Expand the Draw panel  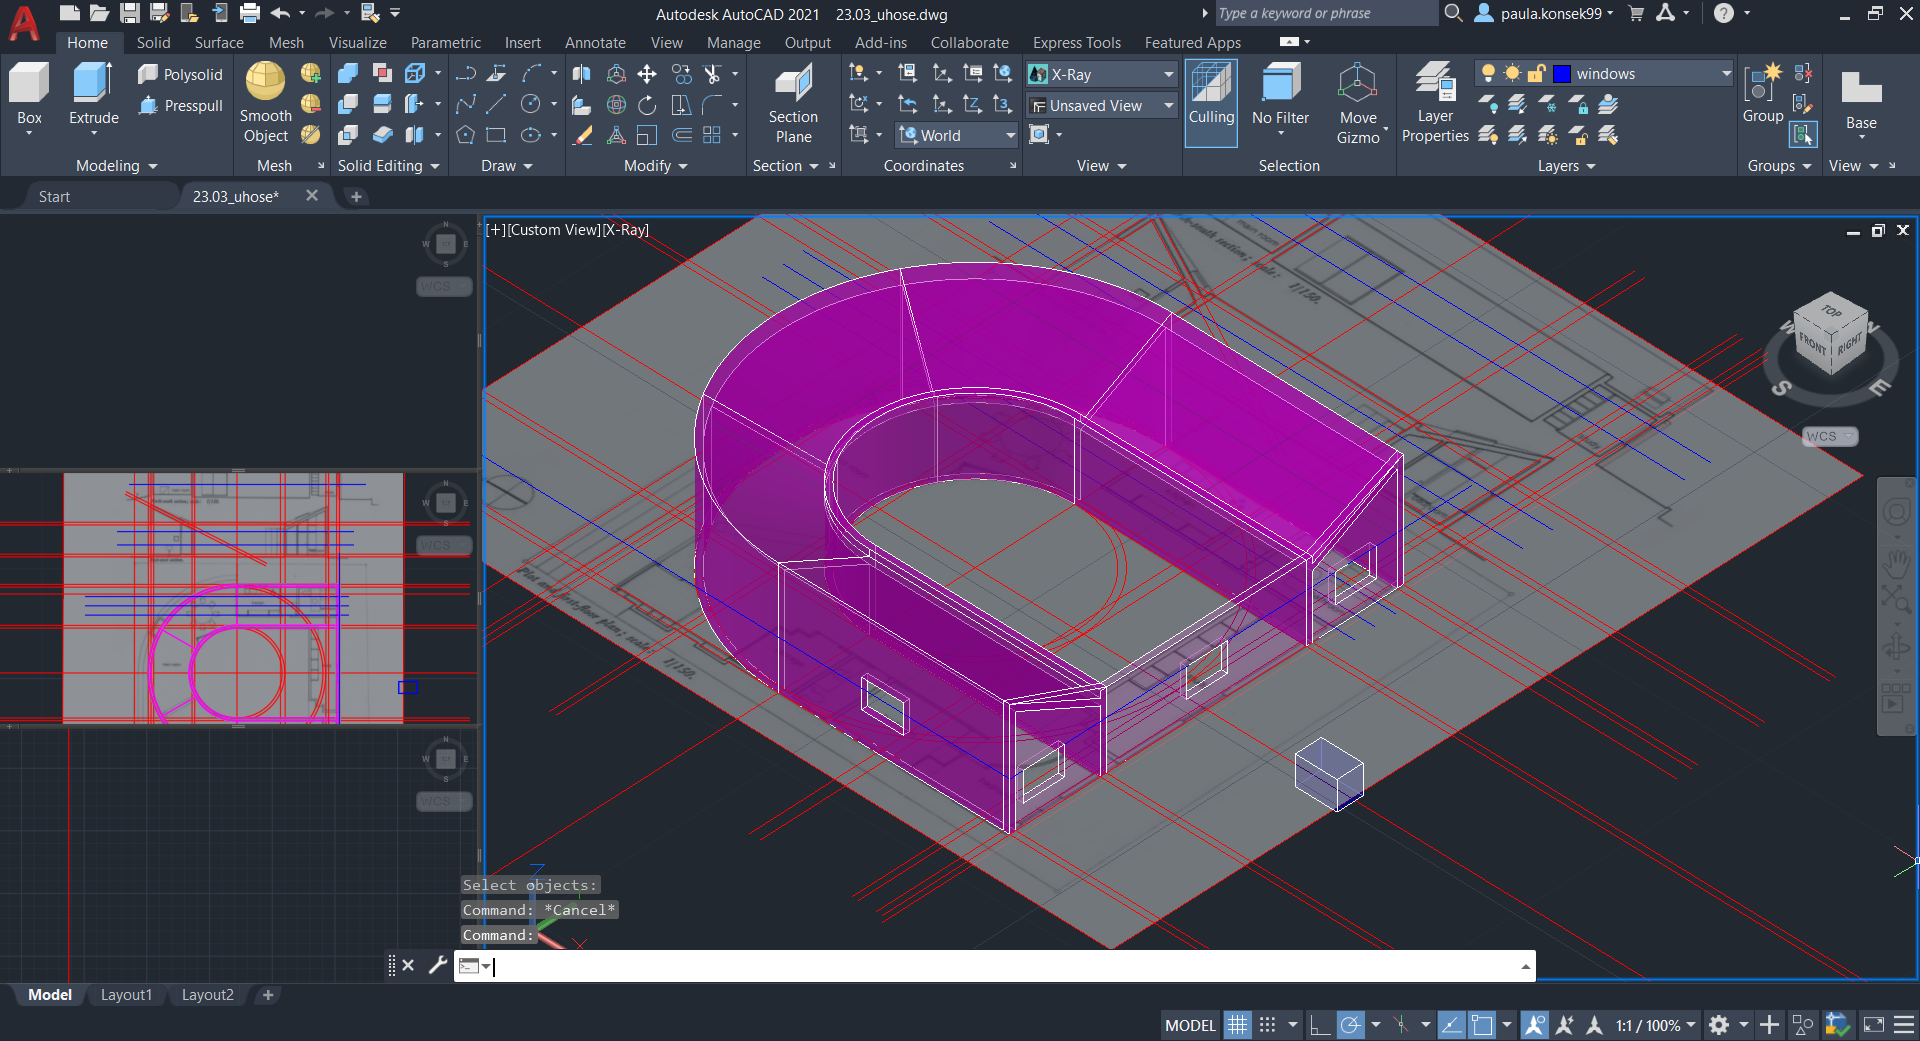tap(506, 166)
